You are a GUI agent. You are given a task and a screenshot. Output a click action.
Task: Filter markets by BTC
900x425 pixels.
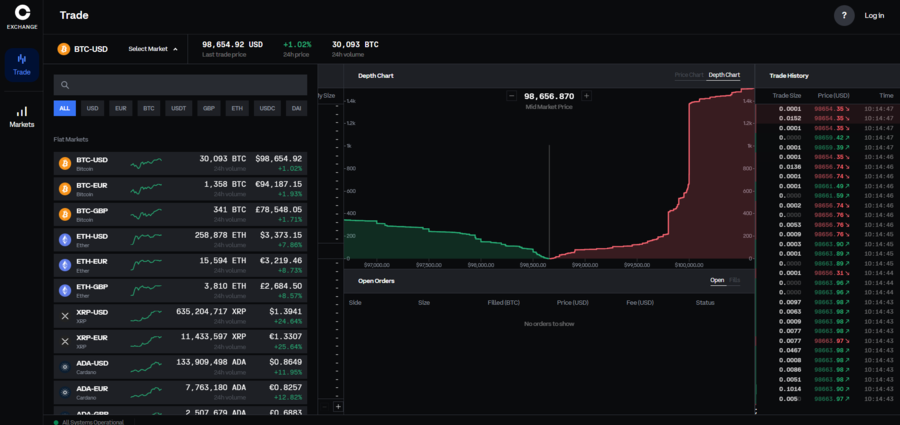(x=149, y=108)
